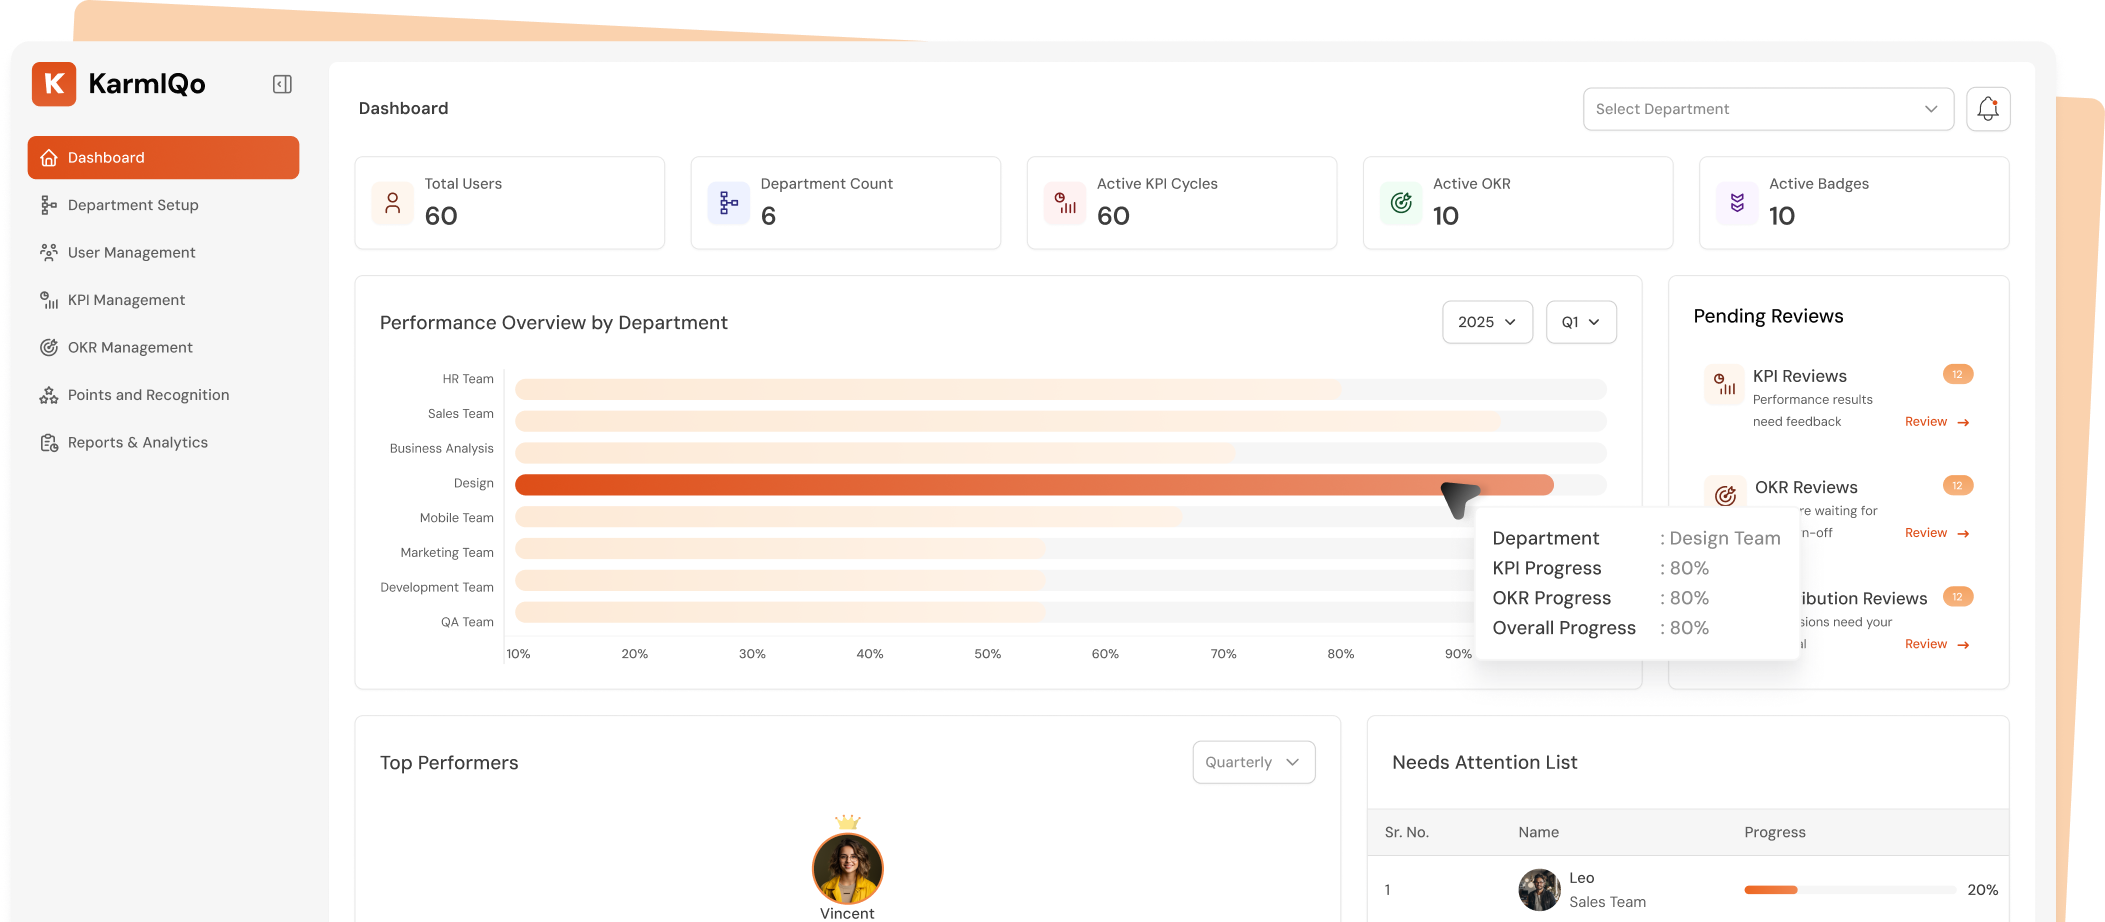Screen dimensions: 2105x922
Task: Click the 12 badge on KPI Reviews
Action: [1957, 374]
